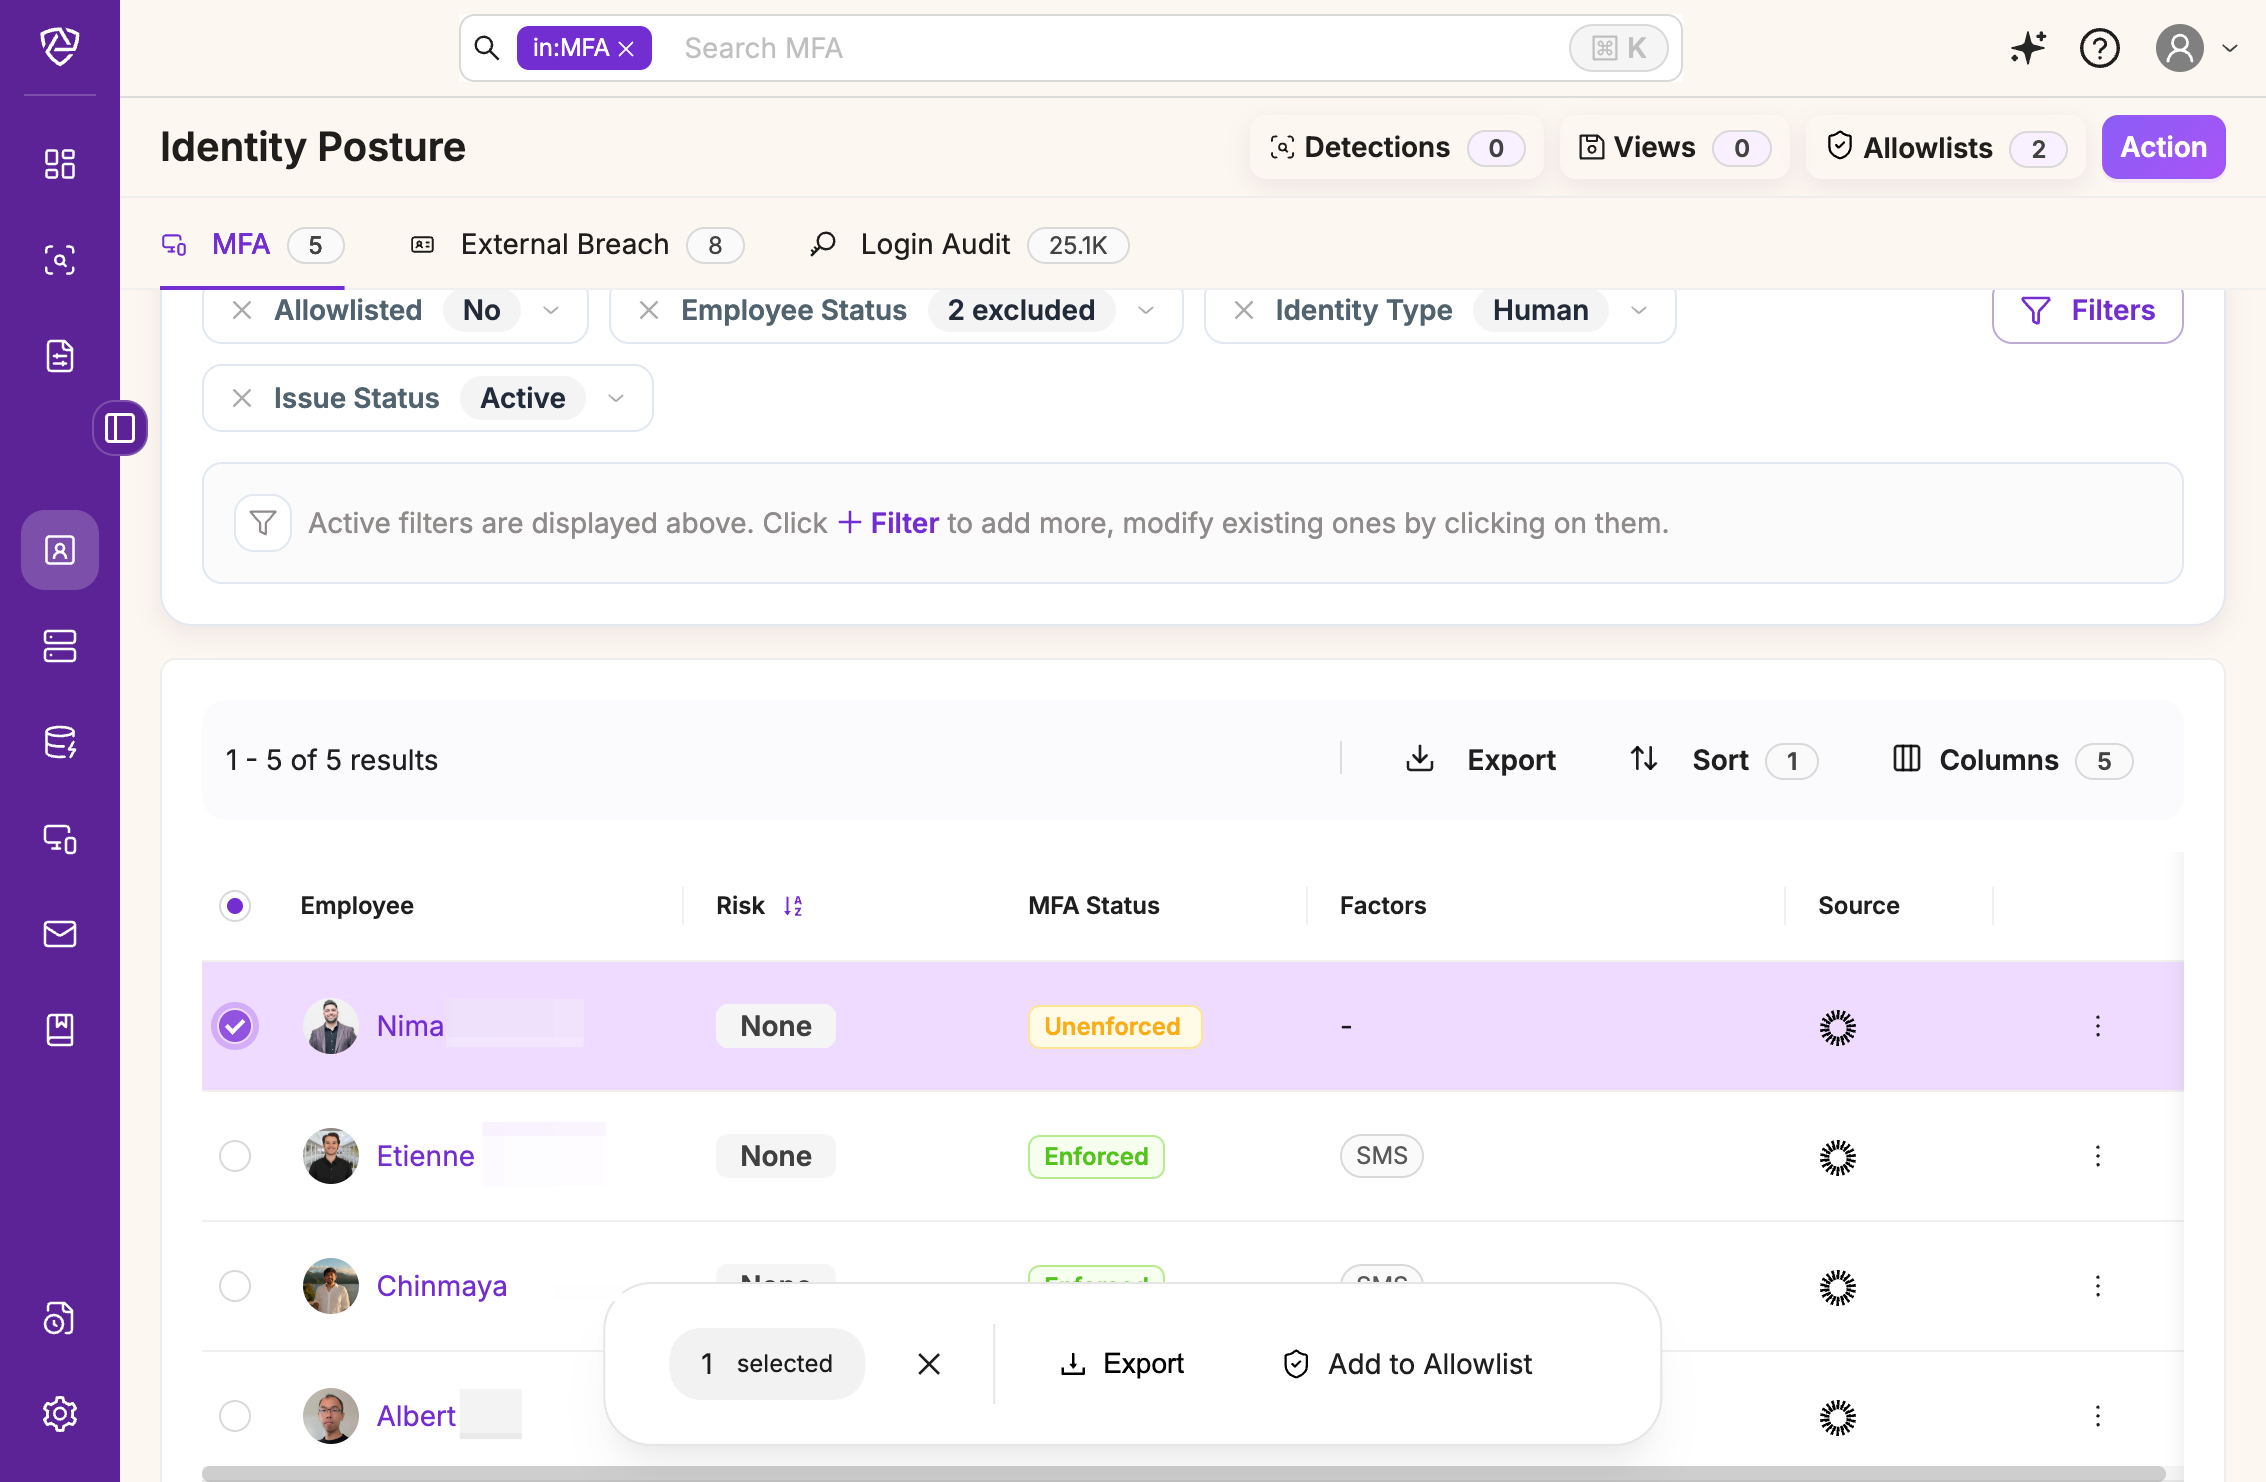Screen dimensions: 2266x1482
Task: Open the user account menu chevron
Action: 2230,48
